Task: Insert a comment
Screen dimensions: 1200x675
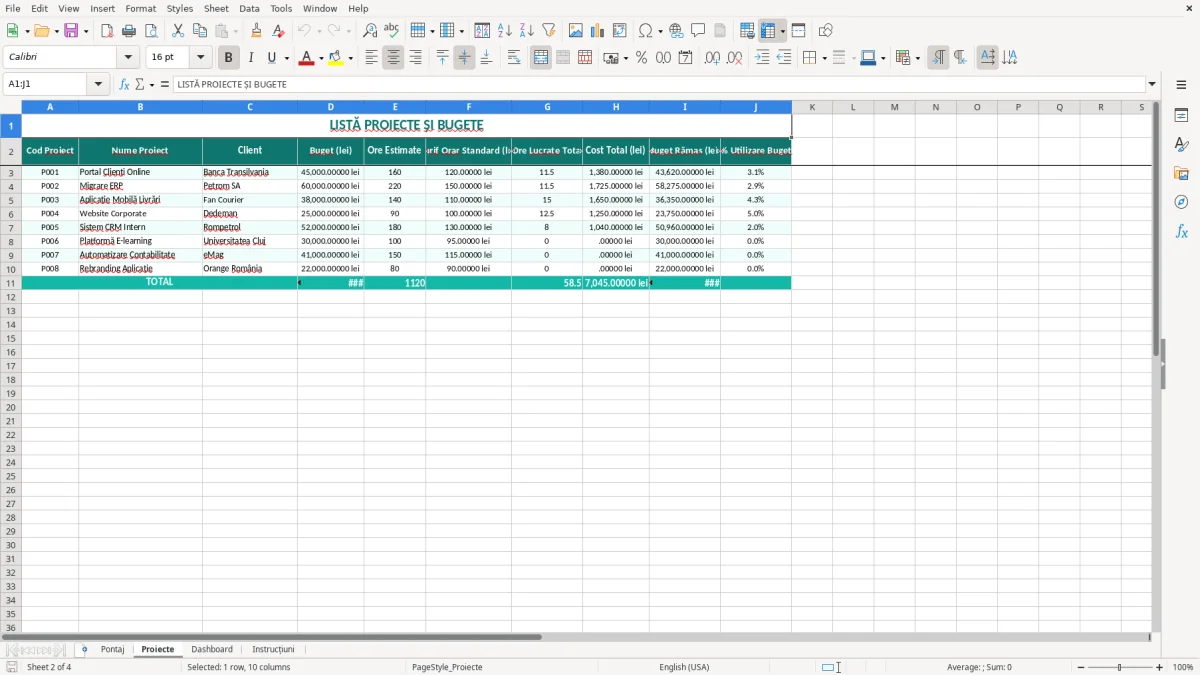Action: [x=699, y=31]
